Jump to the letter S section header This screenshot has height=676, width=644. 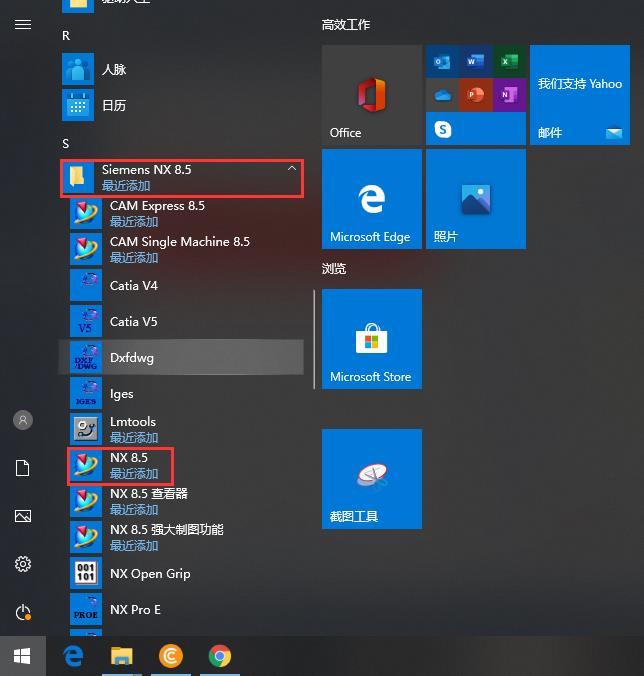click(x=66, y=144)
